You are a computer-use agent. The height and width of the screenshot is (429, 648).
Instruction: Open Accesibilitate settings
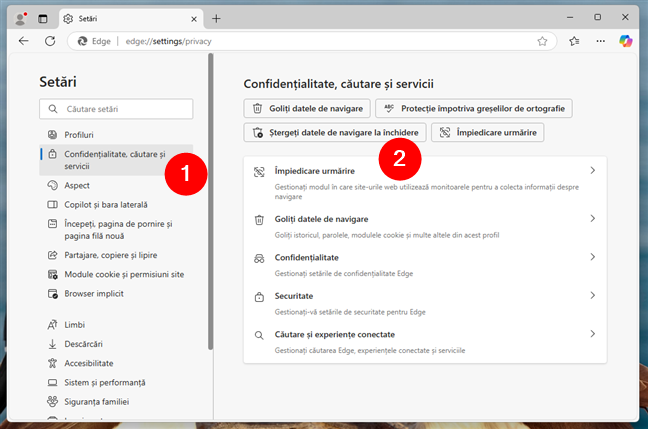tap(116, 363)
